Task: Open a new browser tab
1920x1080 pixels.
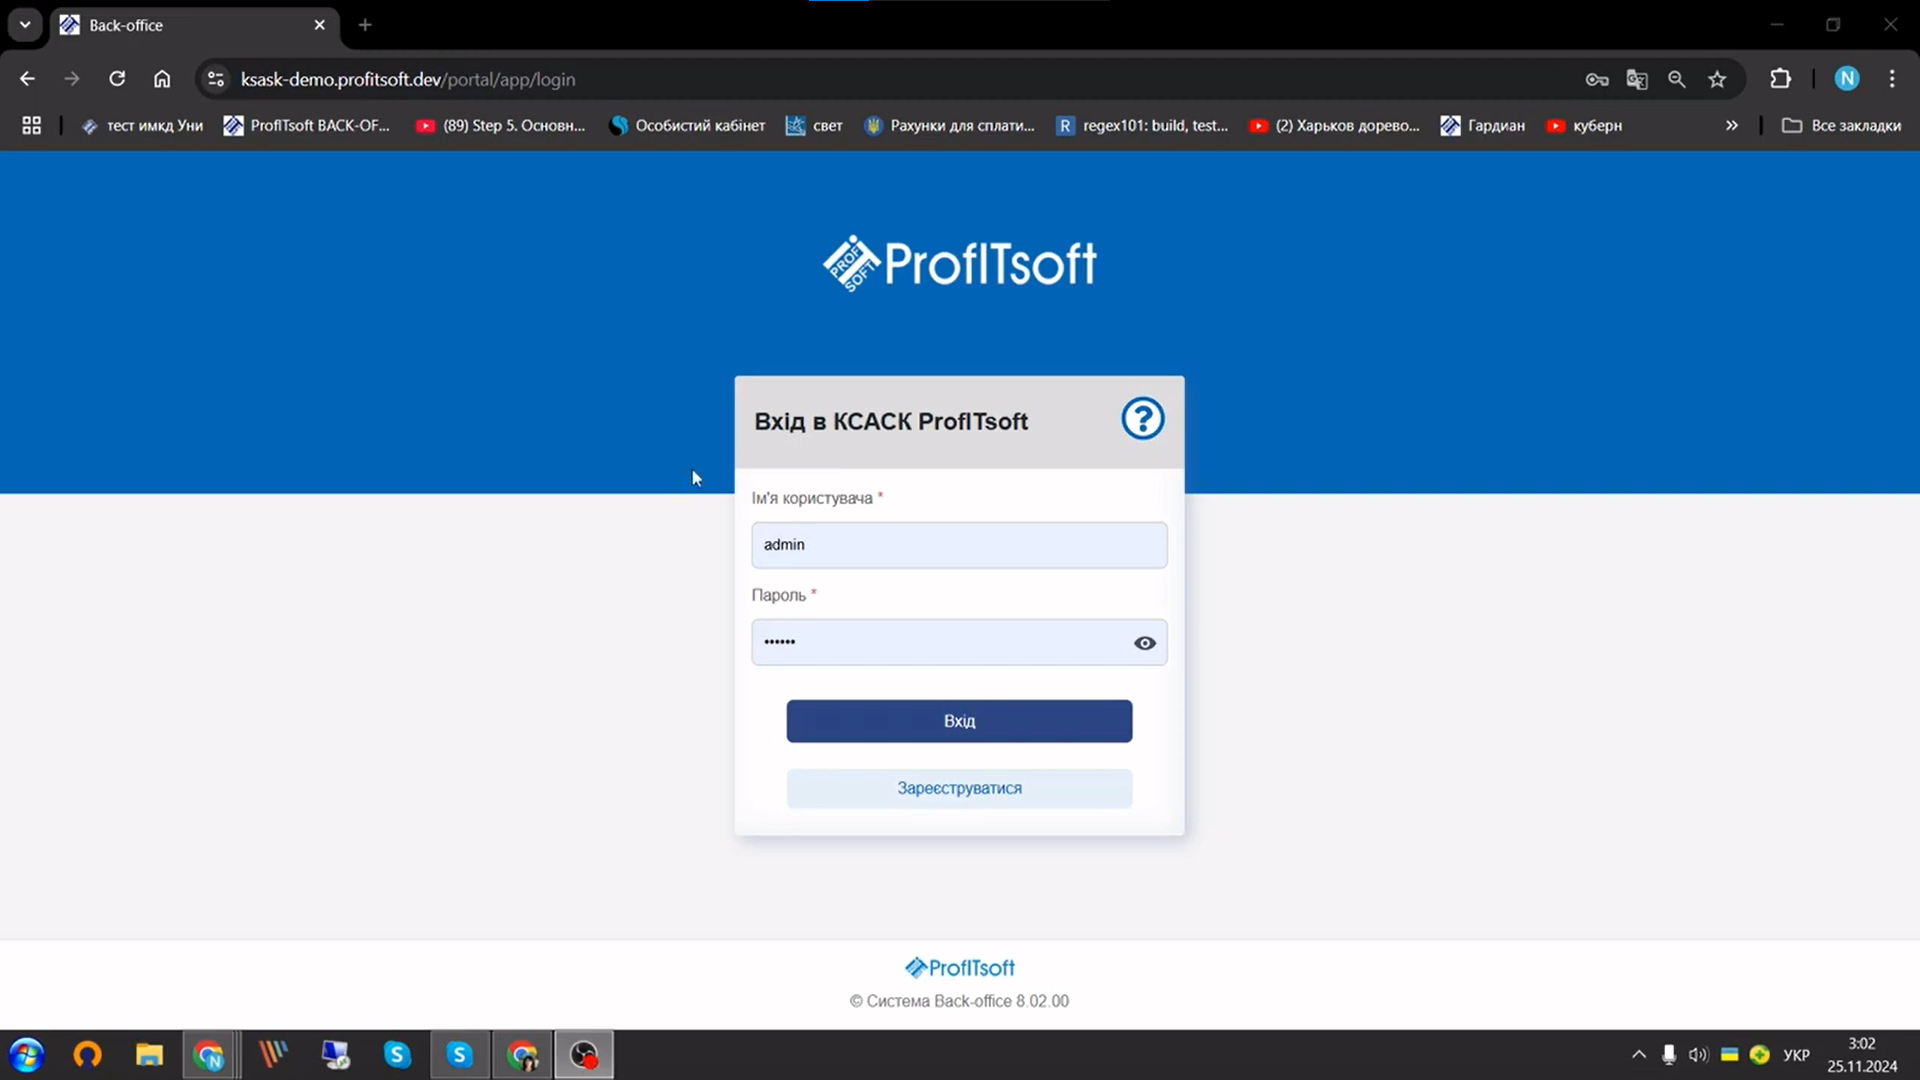Action: click(365, 25)
